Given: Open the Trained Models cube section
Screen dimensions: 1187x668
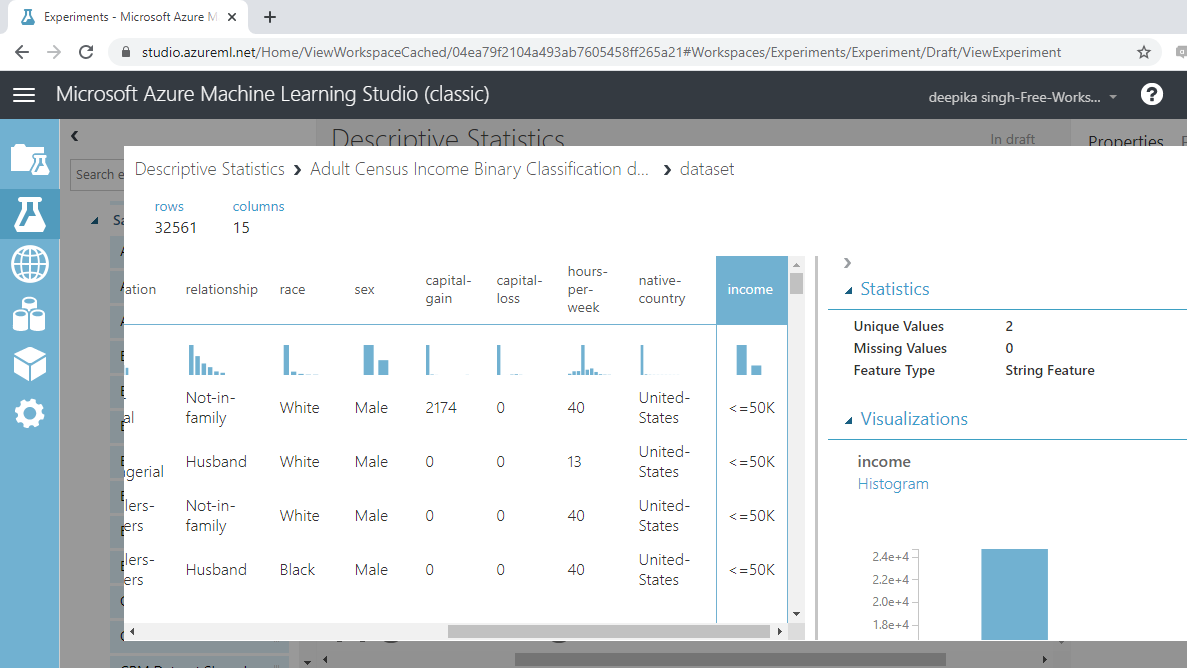Looking at the screenshot, I should (x=30, y=364).
